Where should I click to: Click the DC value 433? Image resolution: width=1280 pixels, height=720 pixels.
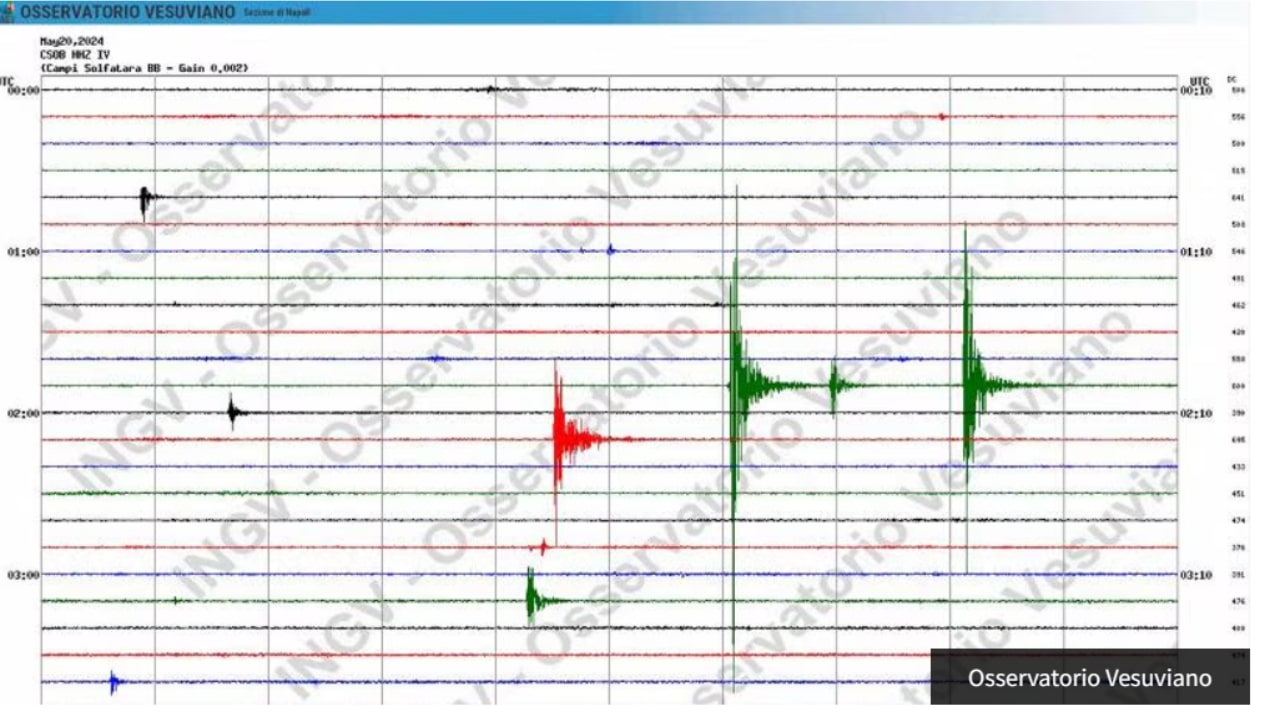pos(1238,467)
